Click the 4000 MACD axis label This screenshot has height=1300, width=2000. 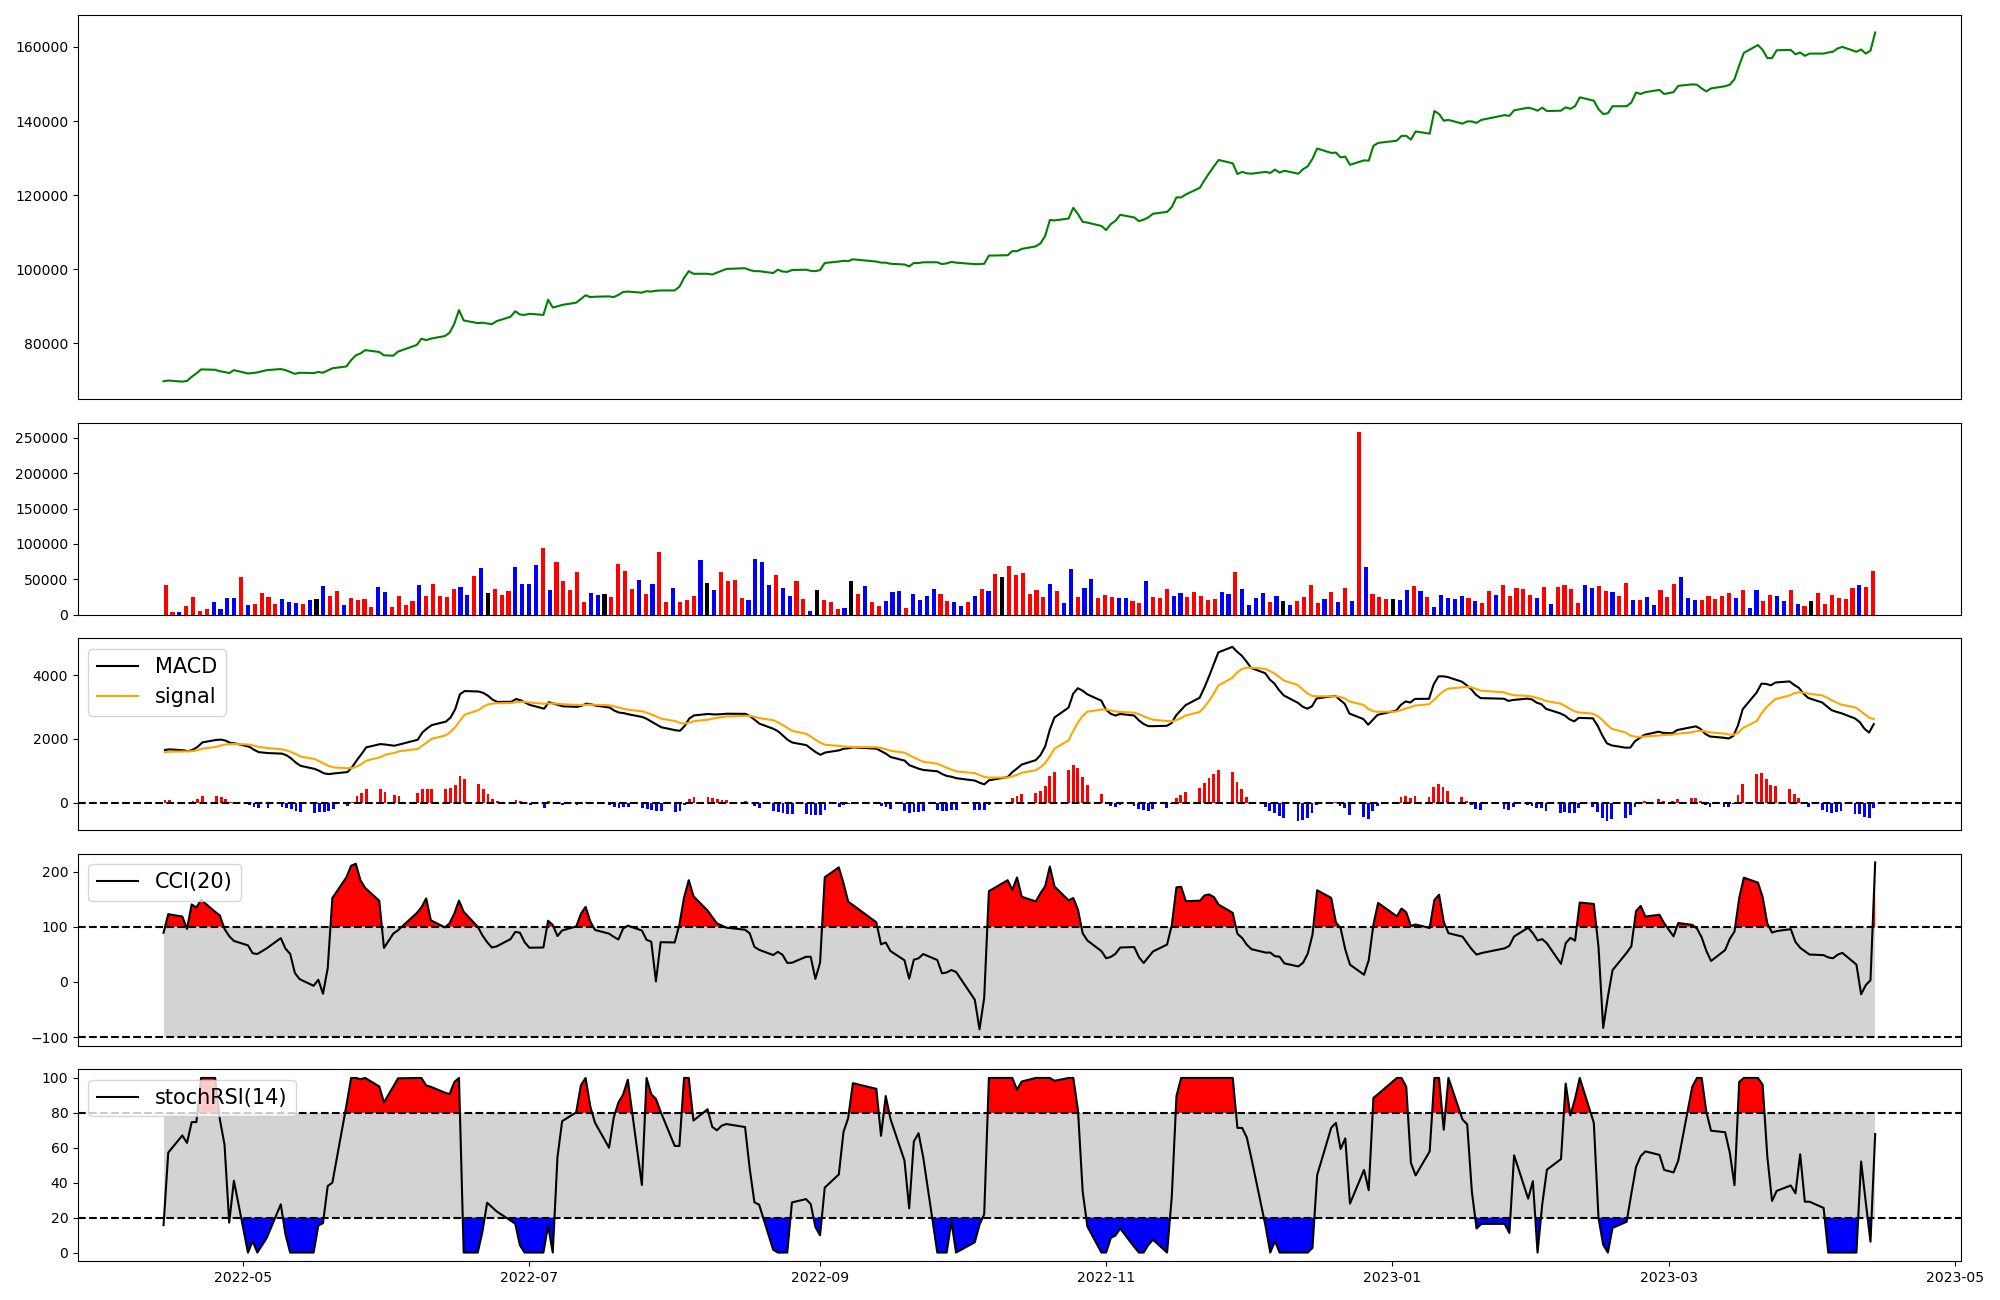tap(51, 676)
